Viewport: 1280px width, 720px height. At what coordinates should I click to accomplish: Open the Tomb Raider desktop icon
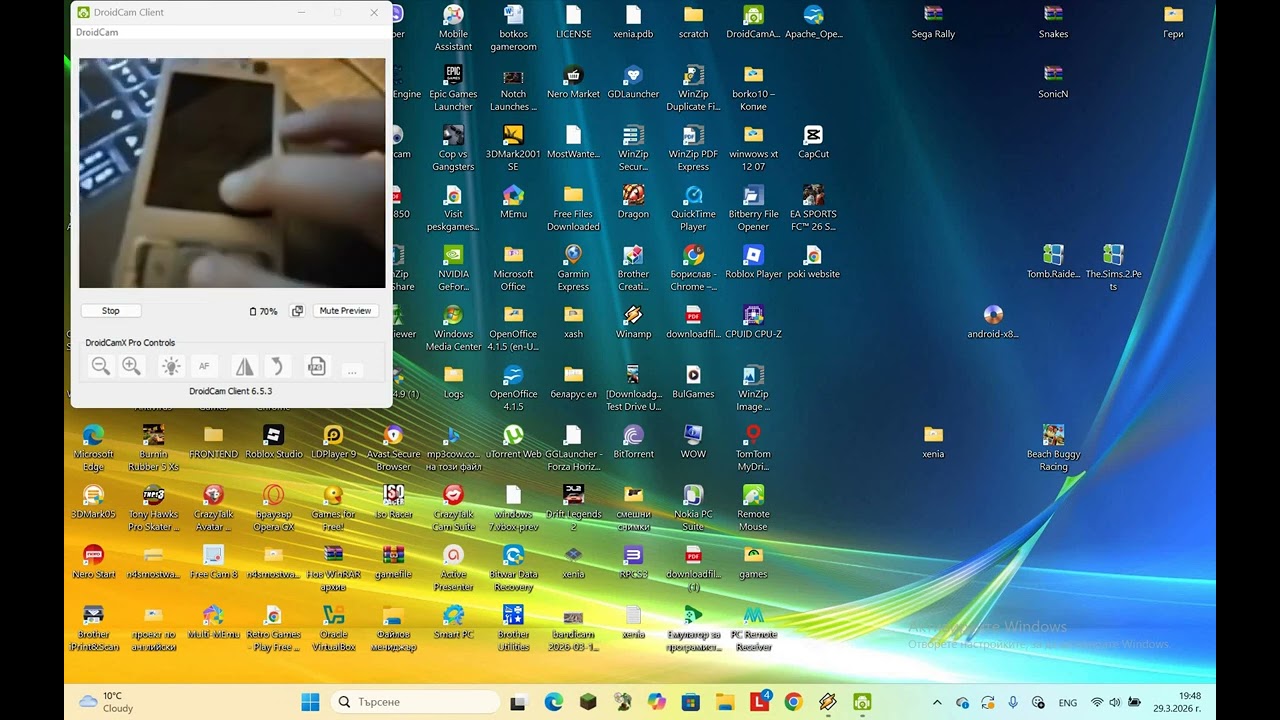[1053, 262]
